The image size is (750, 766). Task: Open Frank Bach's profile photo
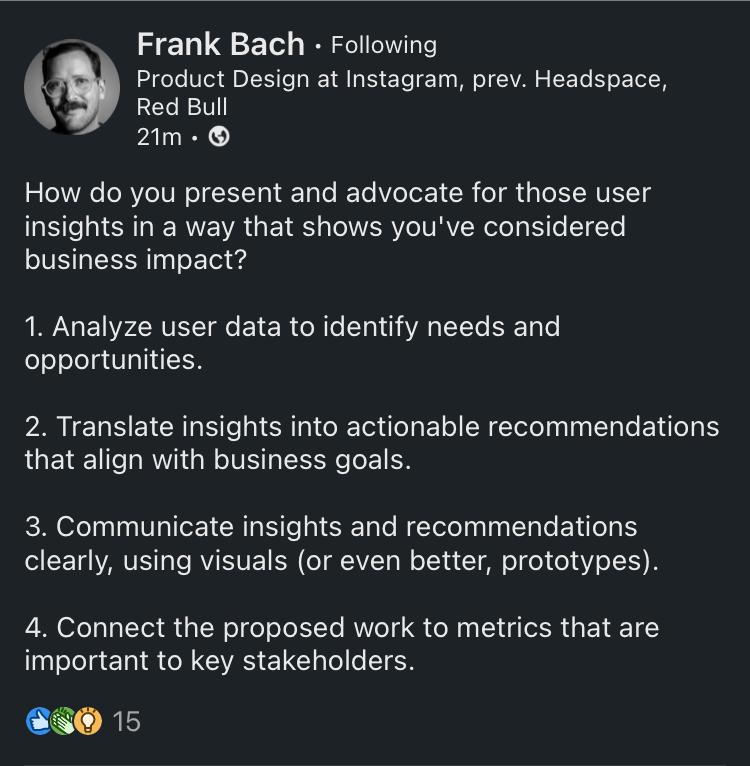[72, 87]
